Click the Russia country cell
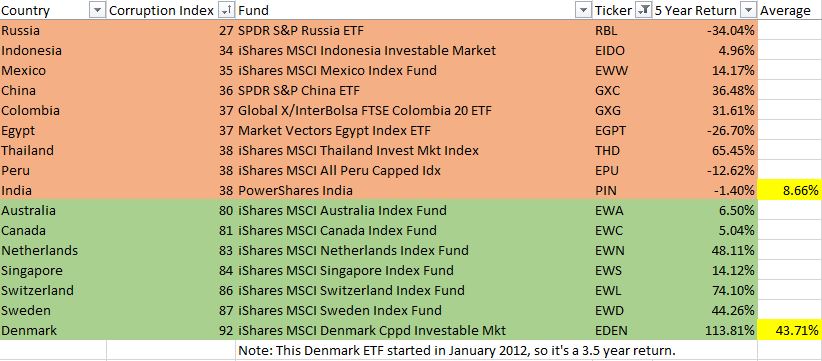The width and height of the screenshot is (822, 361). [x=53, y=30]
